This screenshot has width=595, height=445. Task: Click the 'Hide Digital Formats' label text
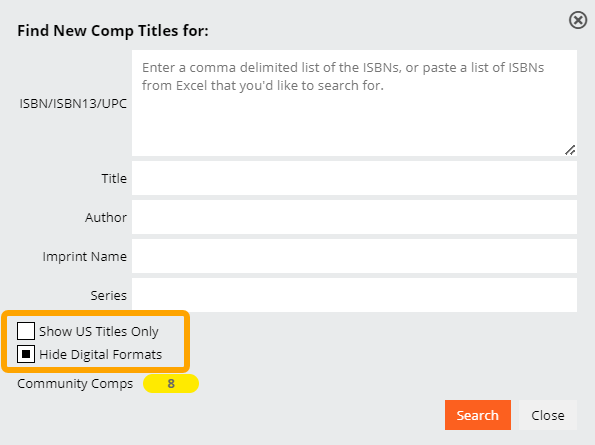[101, 354]
